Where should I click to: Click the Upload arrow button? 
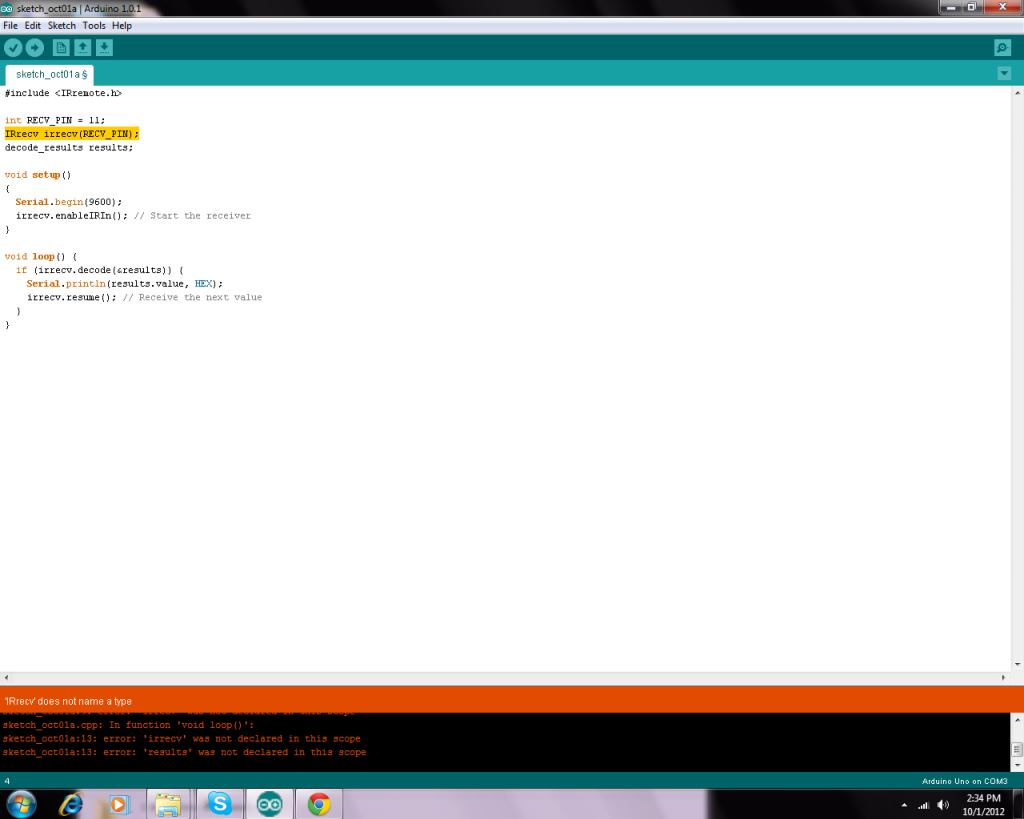(35, 48)
